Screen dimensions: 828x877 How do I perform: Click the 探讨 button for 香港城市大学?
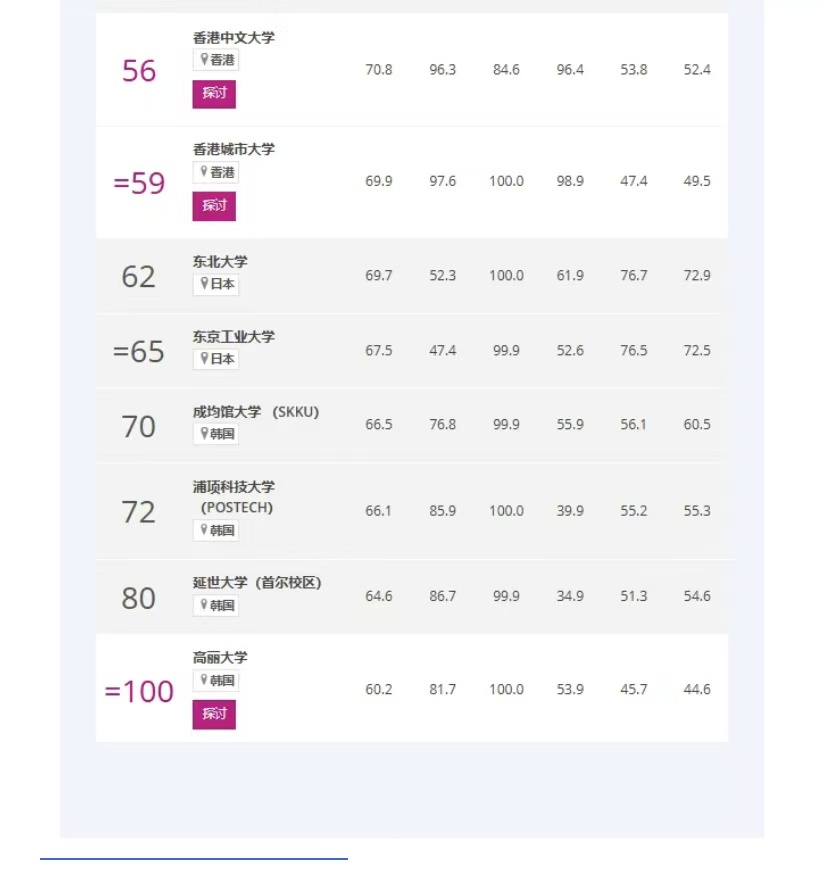click(x=214, y=206)
